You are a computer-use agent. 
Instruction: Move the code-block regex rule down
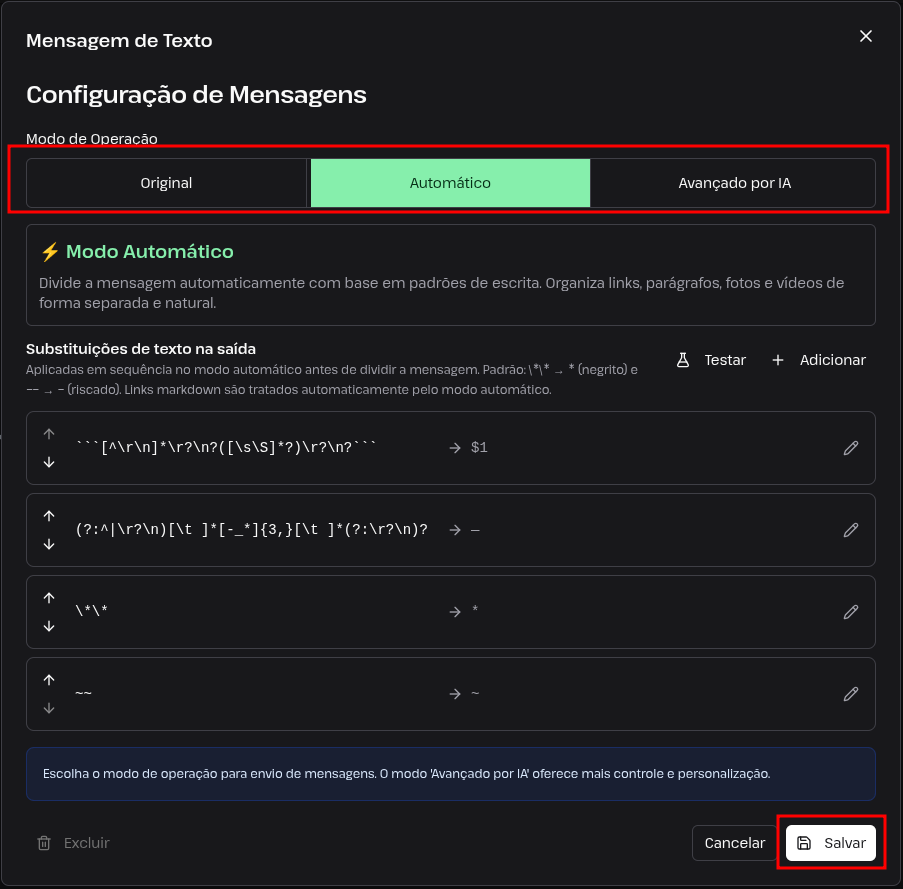click(49, 462)
